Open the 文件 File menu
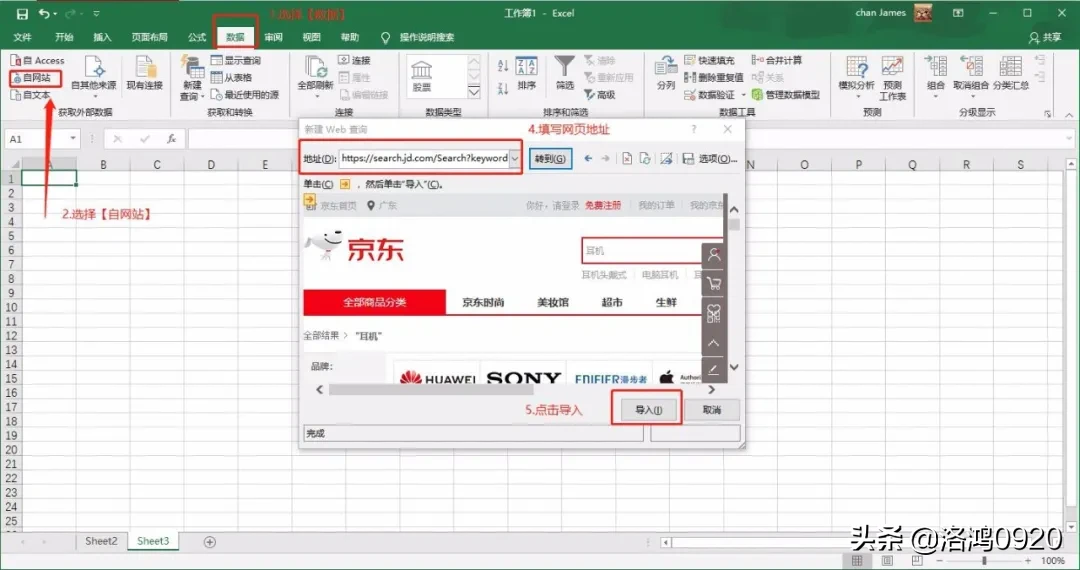 (x=23, y=37)
